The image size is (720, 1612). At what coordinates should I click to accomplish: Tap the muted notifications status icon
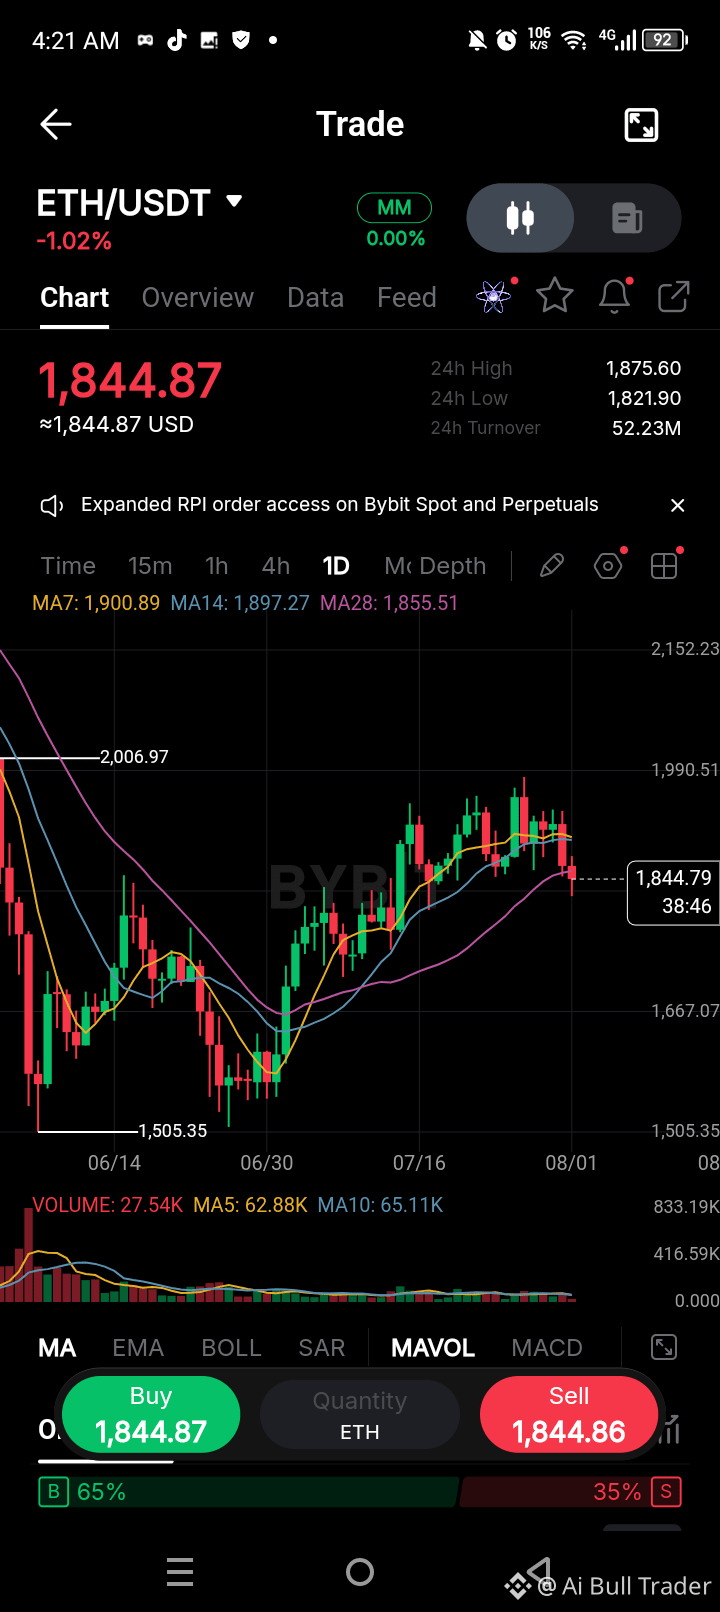pos(477,40)
